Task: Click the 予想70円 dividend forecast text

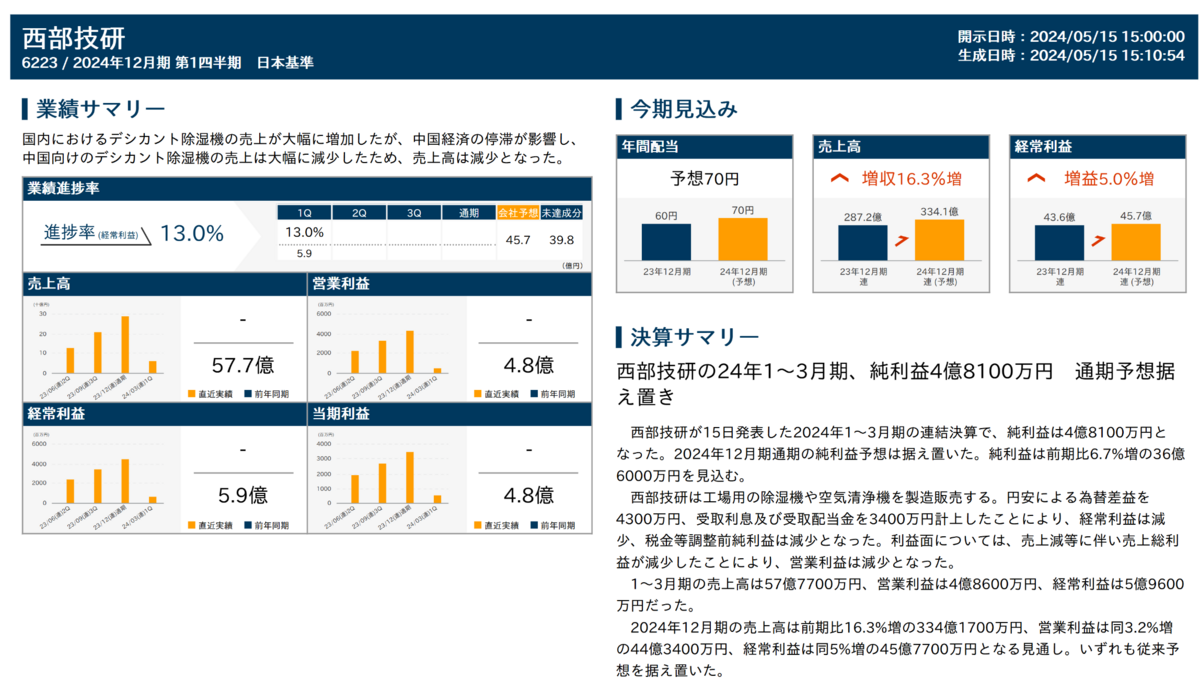Action: pos(705,179)
